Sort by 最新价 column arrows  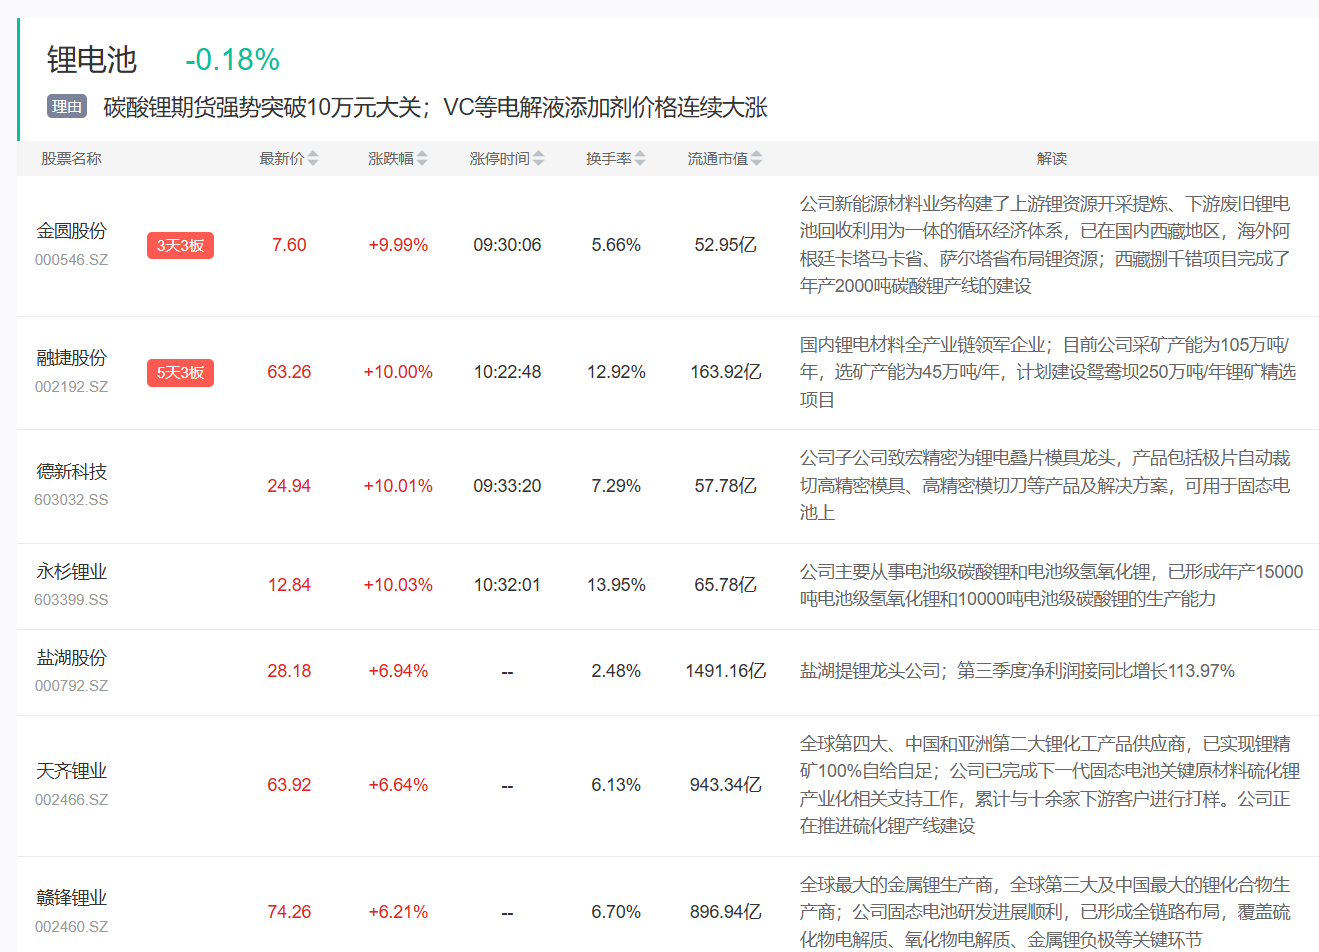313,159
